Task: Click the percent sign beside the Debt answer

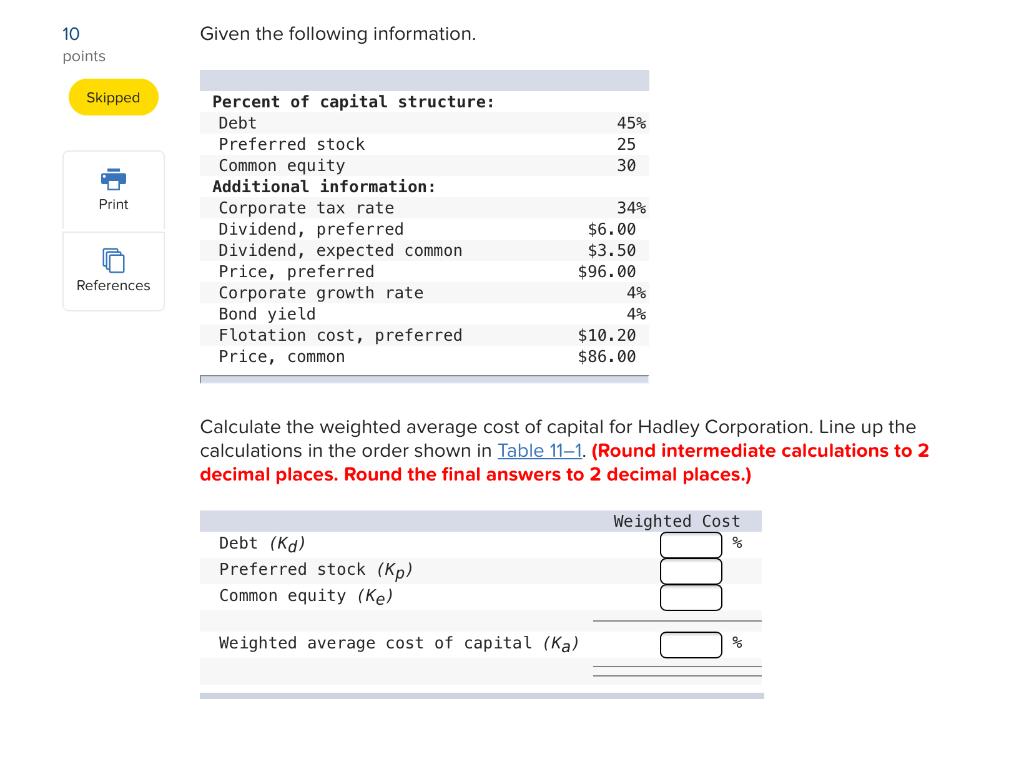Action: pyautogui.click(x=736, y=543)
